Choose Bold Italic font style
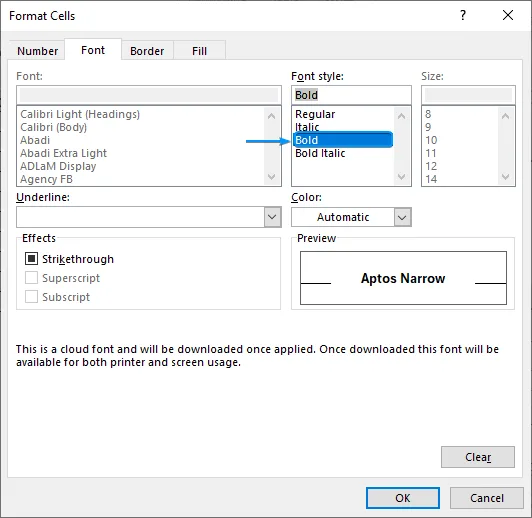Viewport: 532px width, 518px height. tap(320, 153)
